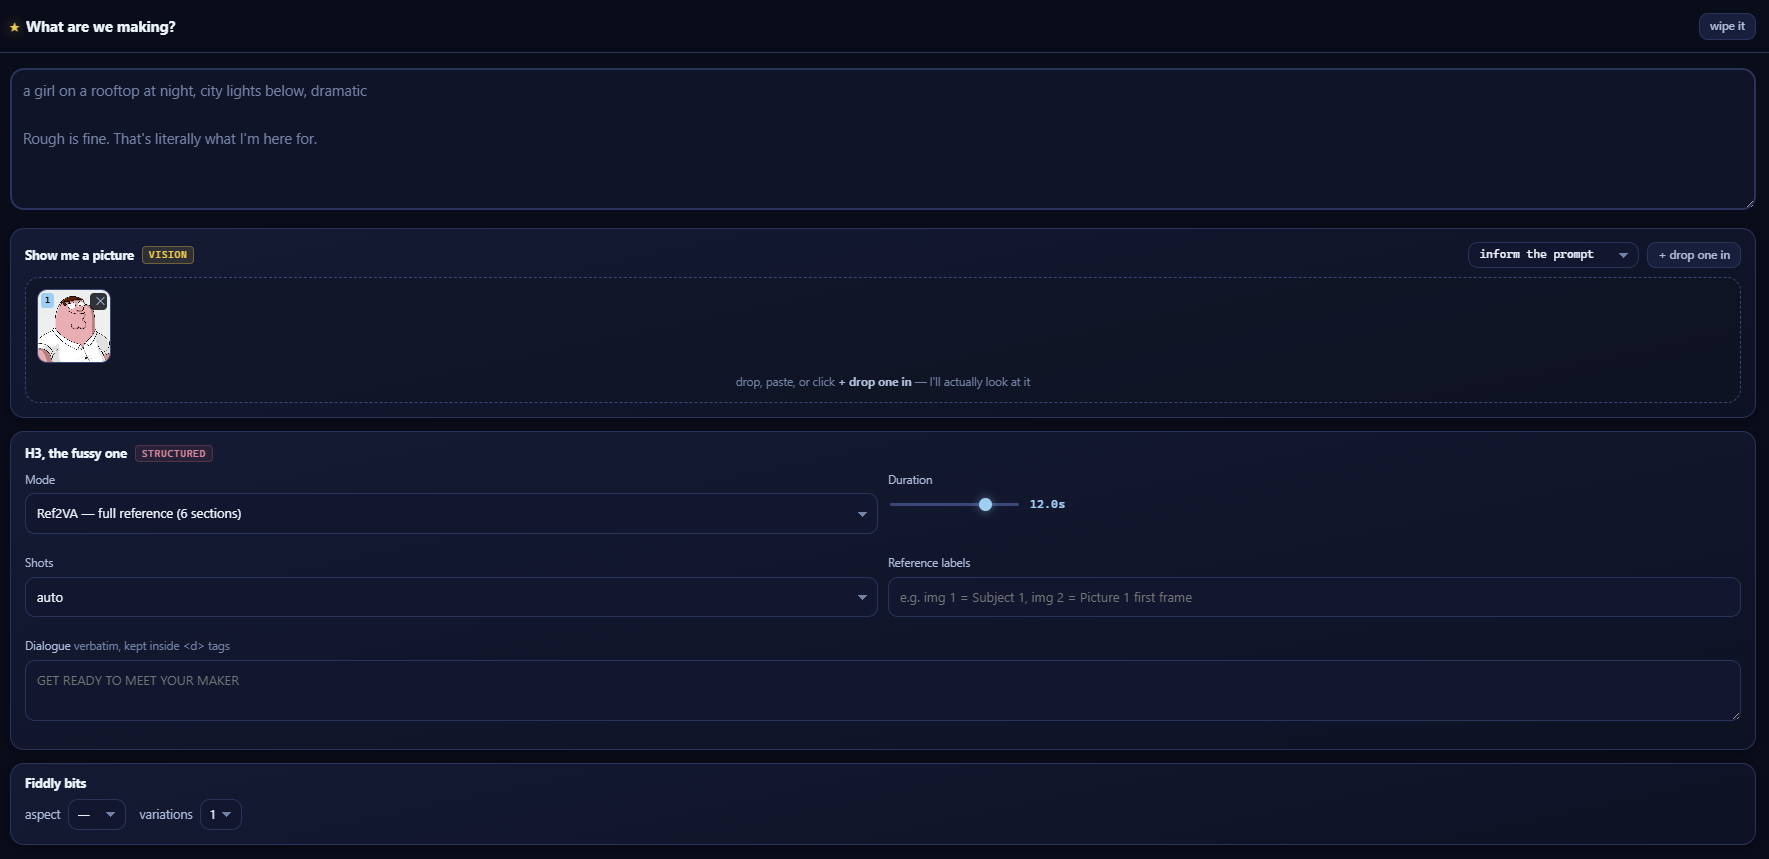Click the number 1 badge on the thumbnail
This screenshot has width=1769, height=859.
[47, 300]
